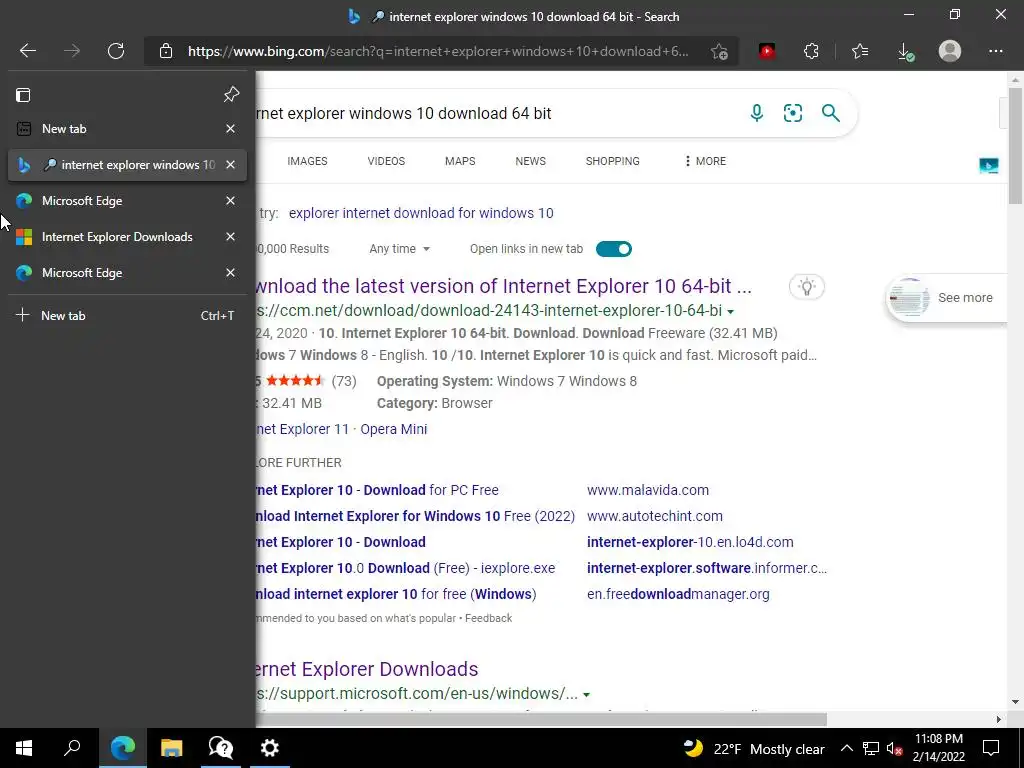The width and height of the screenshot is (1024, 768).
Task: Open Settings gear in taskbar
Action: (269, 748)
